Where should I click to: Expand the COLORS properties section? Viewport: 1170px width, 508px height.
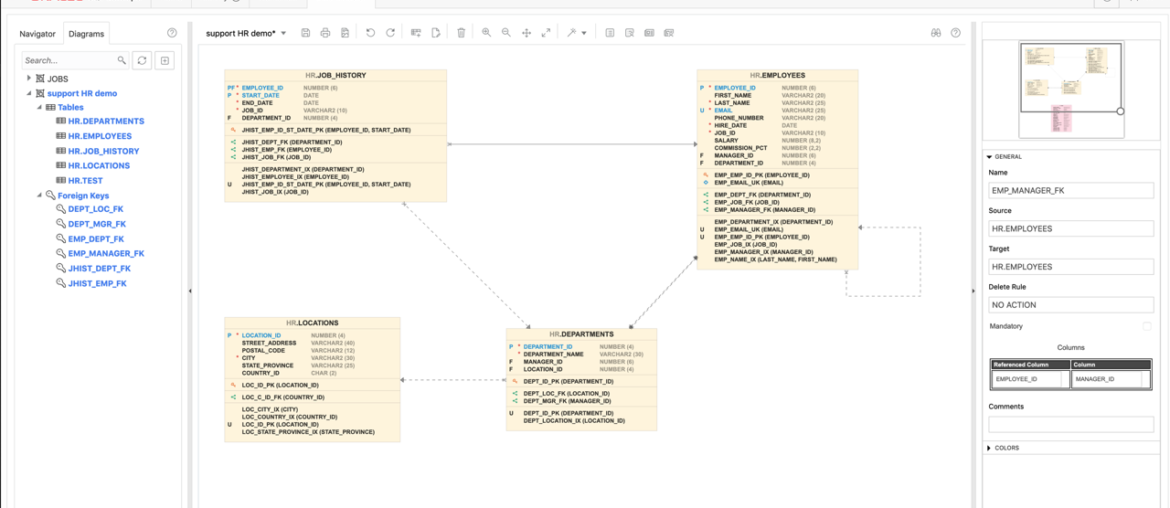[990, 448]
